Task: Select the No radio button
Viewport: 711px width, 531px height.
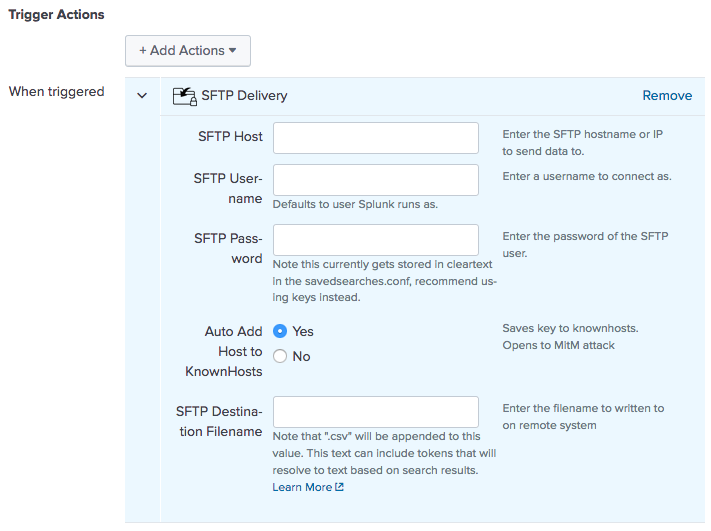Action: pos(280,356)
